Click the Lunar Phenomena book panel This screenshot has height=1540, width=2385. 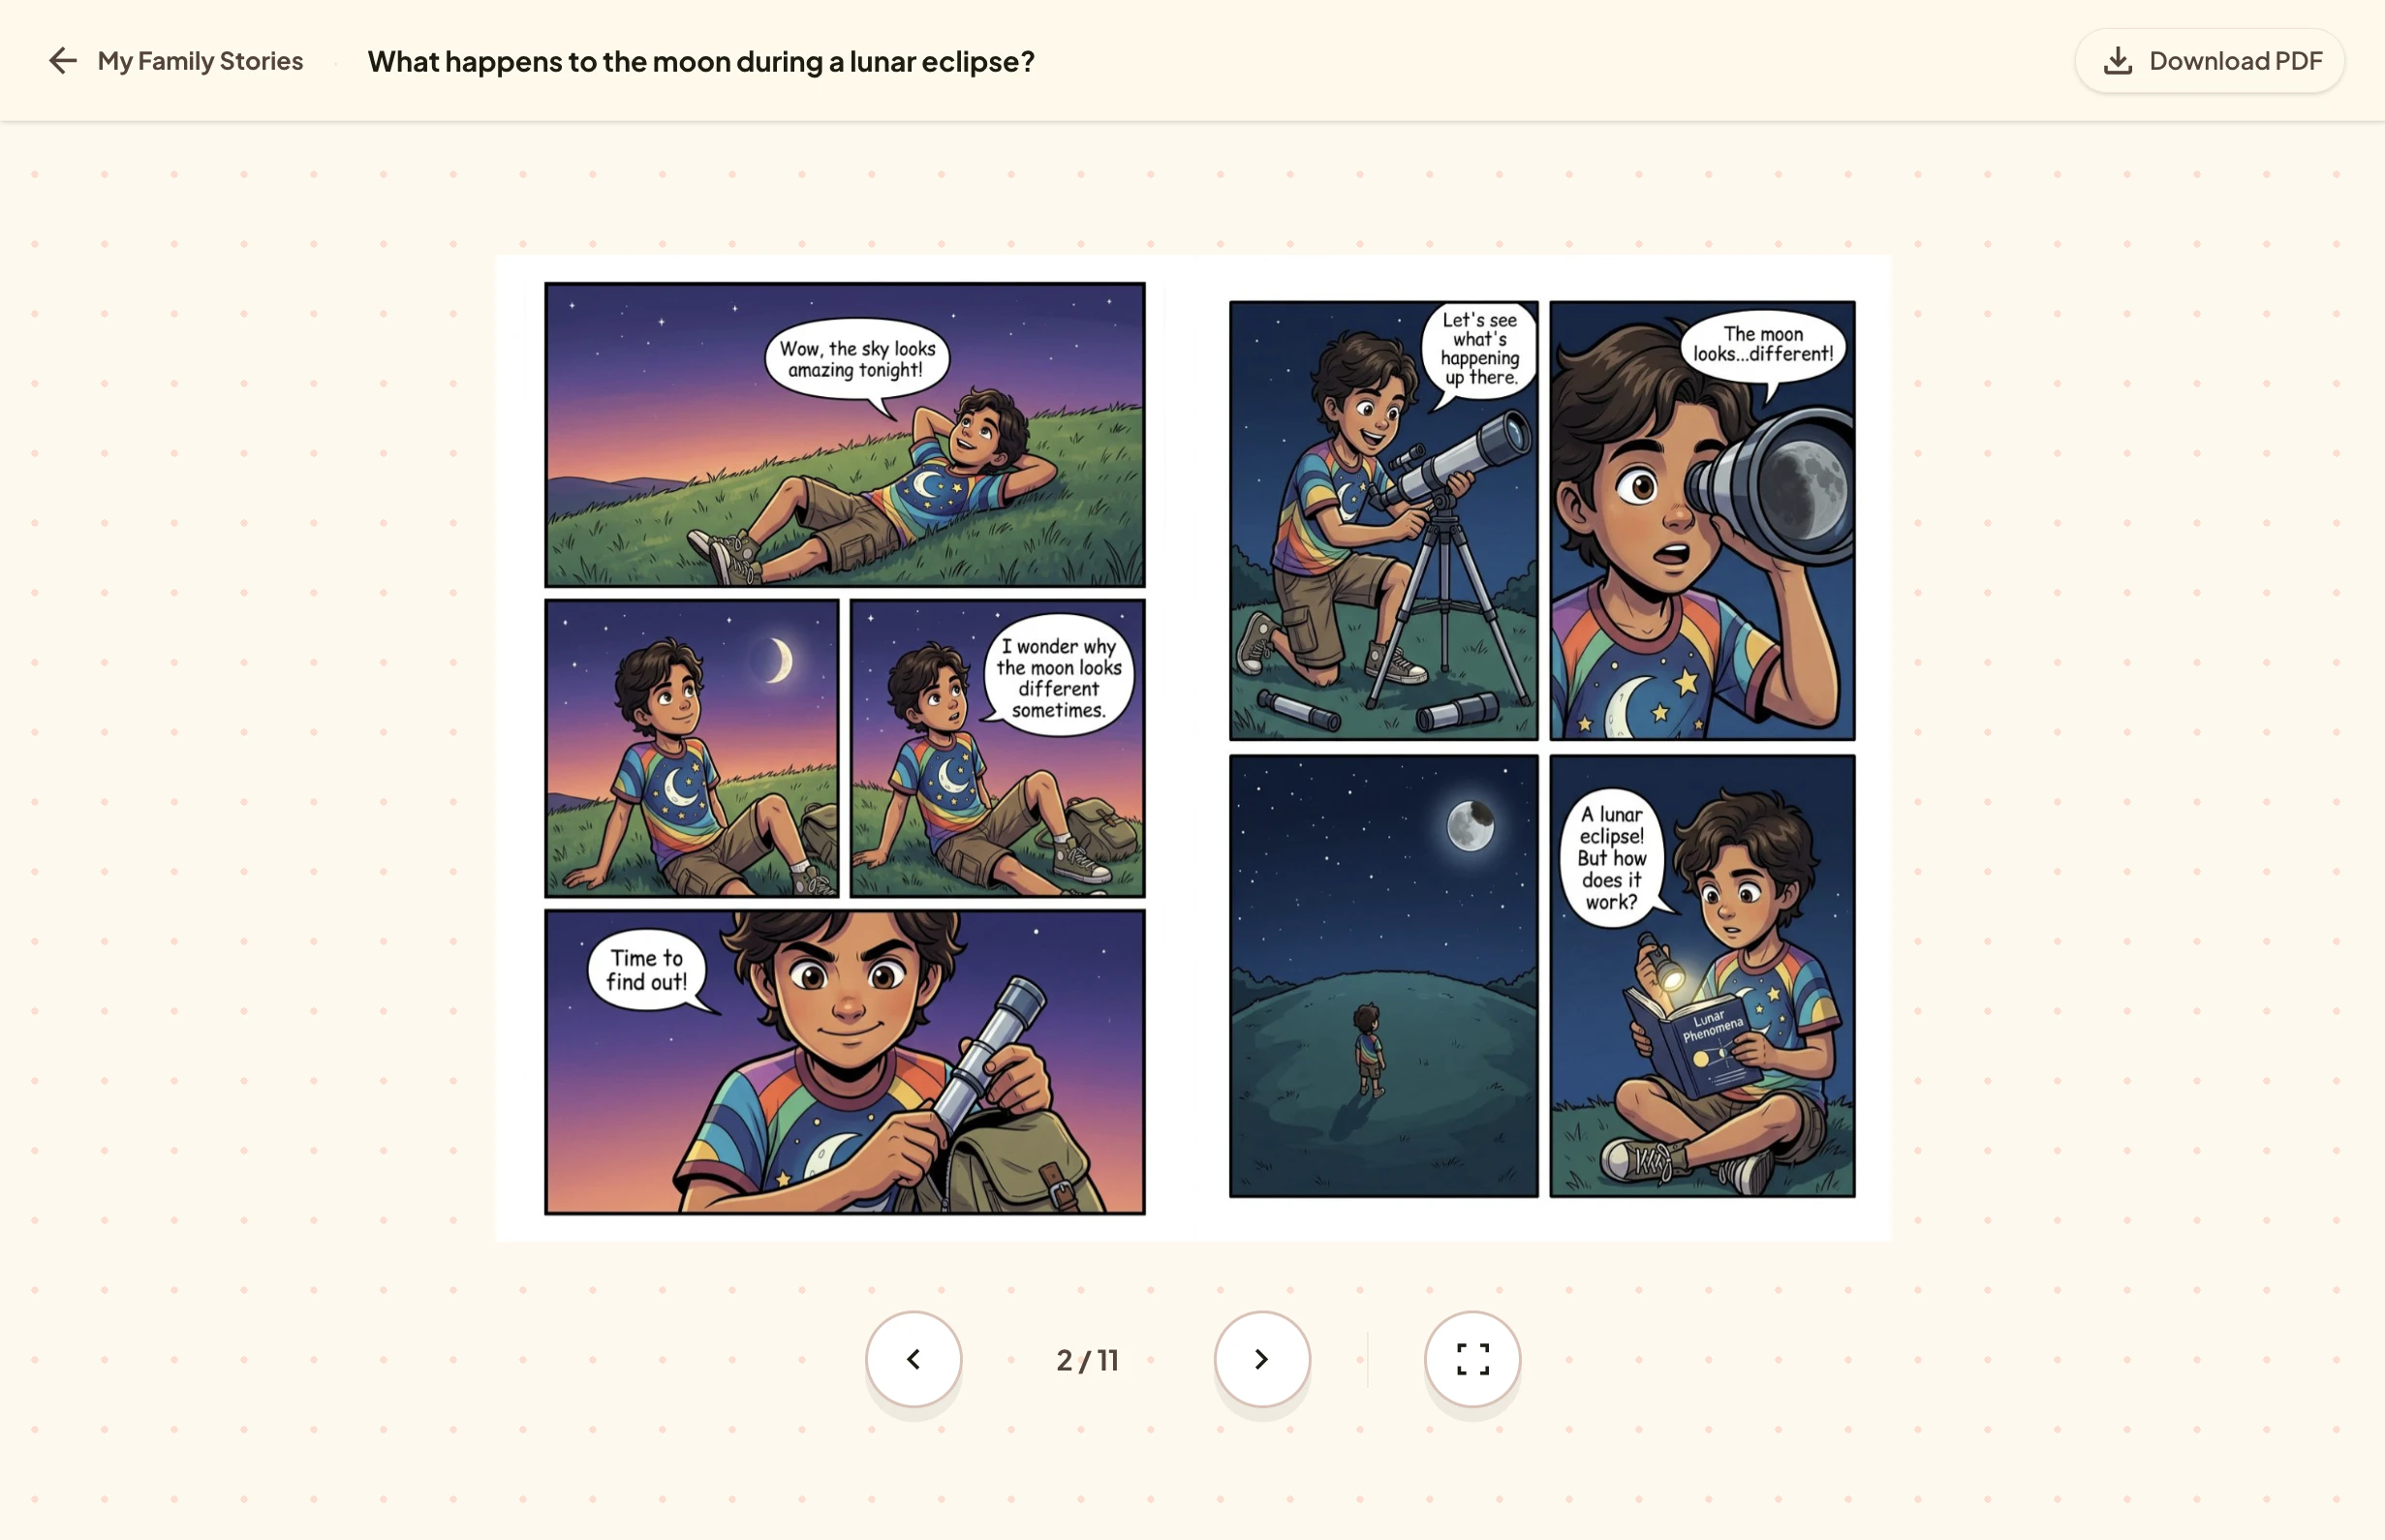click(1702, 976)
